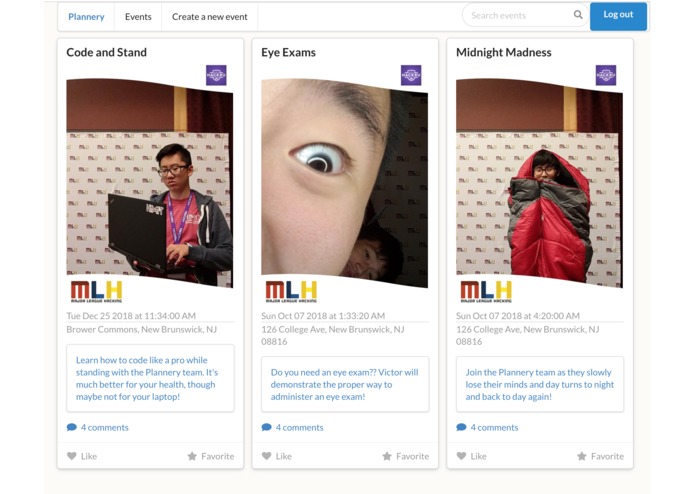Click the Eye Exams 126 College Ave address
The width and height of the screenshot is (695, 494).
tap(333, 335)
